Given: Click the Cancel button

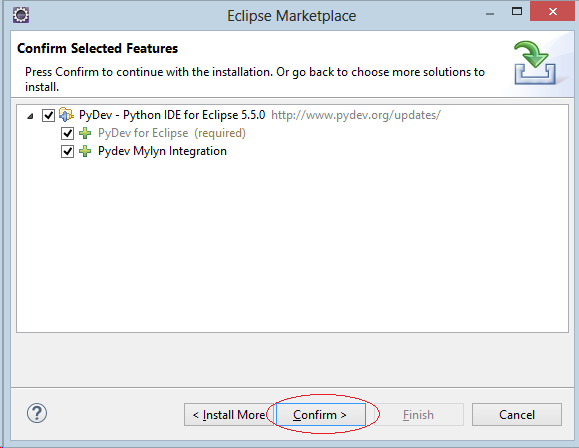Looking at the screenshot, I should 517,415.
